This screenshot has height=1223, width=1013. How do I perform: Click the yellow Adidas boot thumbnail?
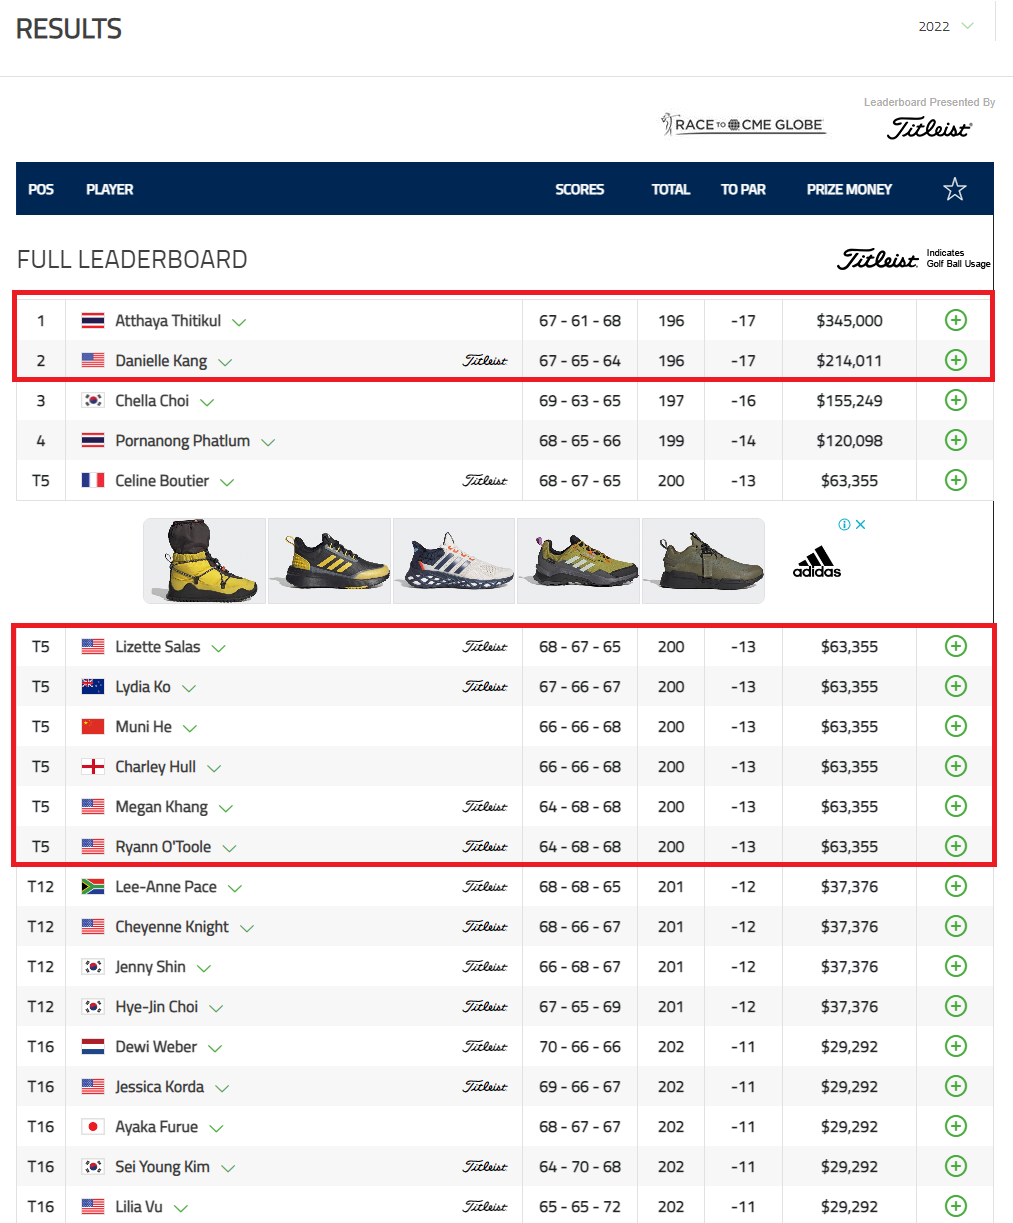[205, 560]
